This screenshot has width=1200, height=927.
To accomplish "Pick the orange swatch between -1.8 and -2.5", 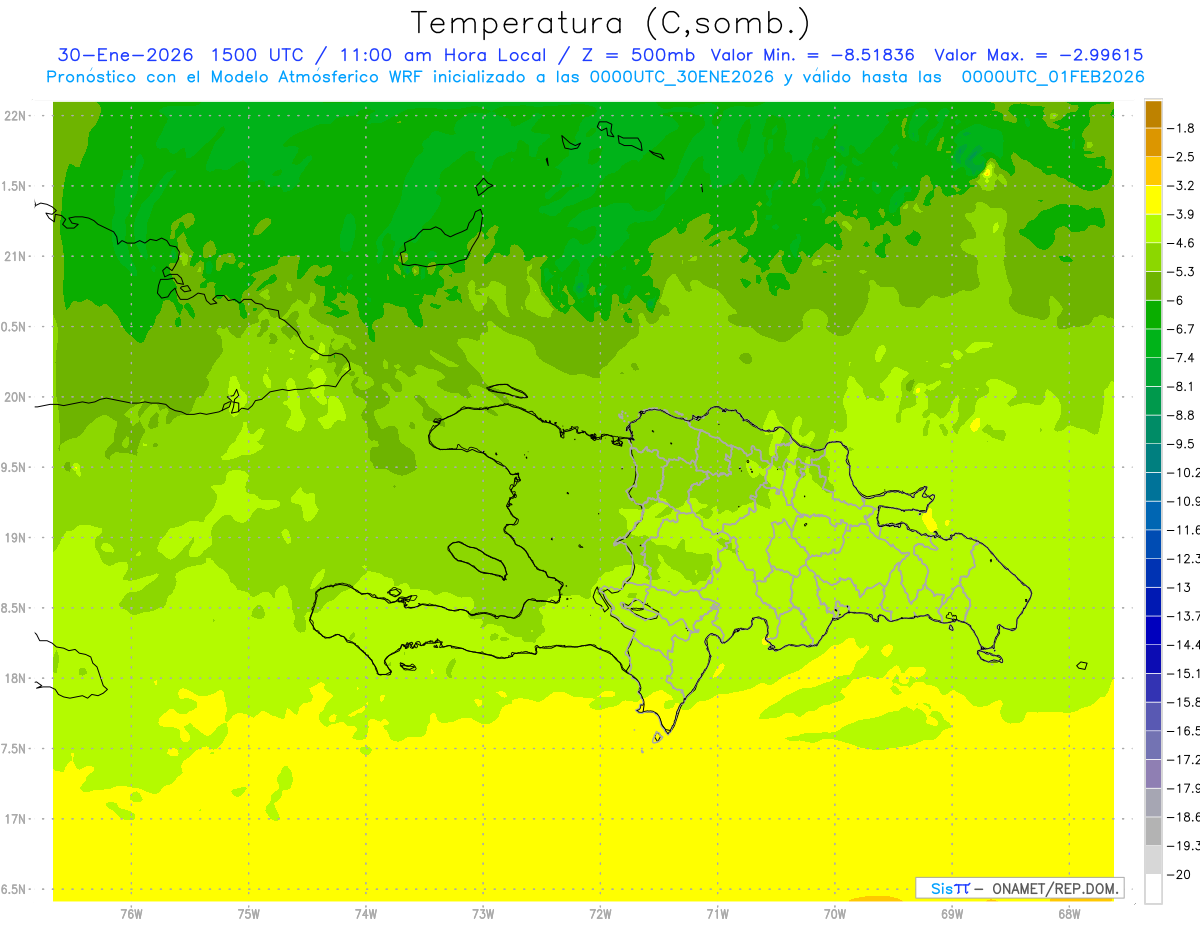I will click(x=1153, y=142).
